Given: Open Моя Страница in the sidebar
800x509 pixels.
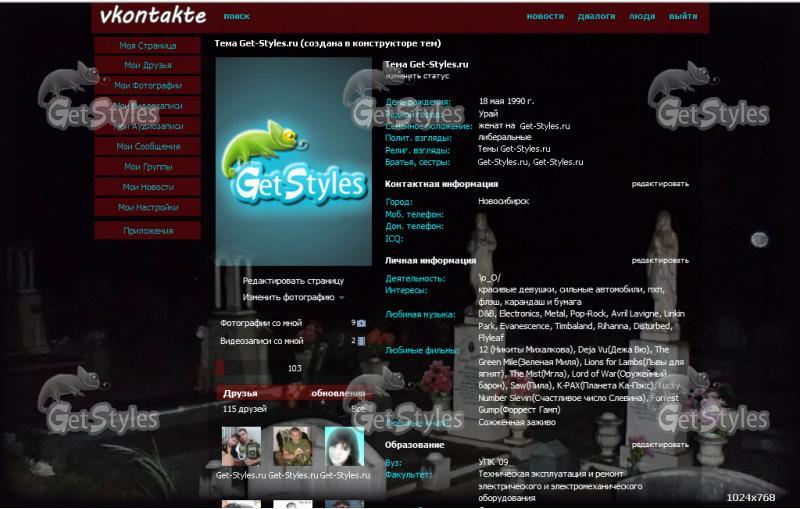Looking at the screenshot, I should point(147,45).
